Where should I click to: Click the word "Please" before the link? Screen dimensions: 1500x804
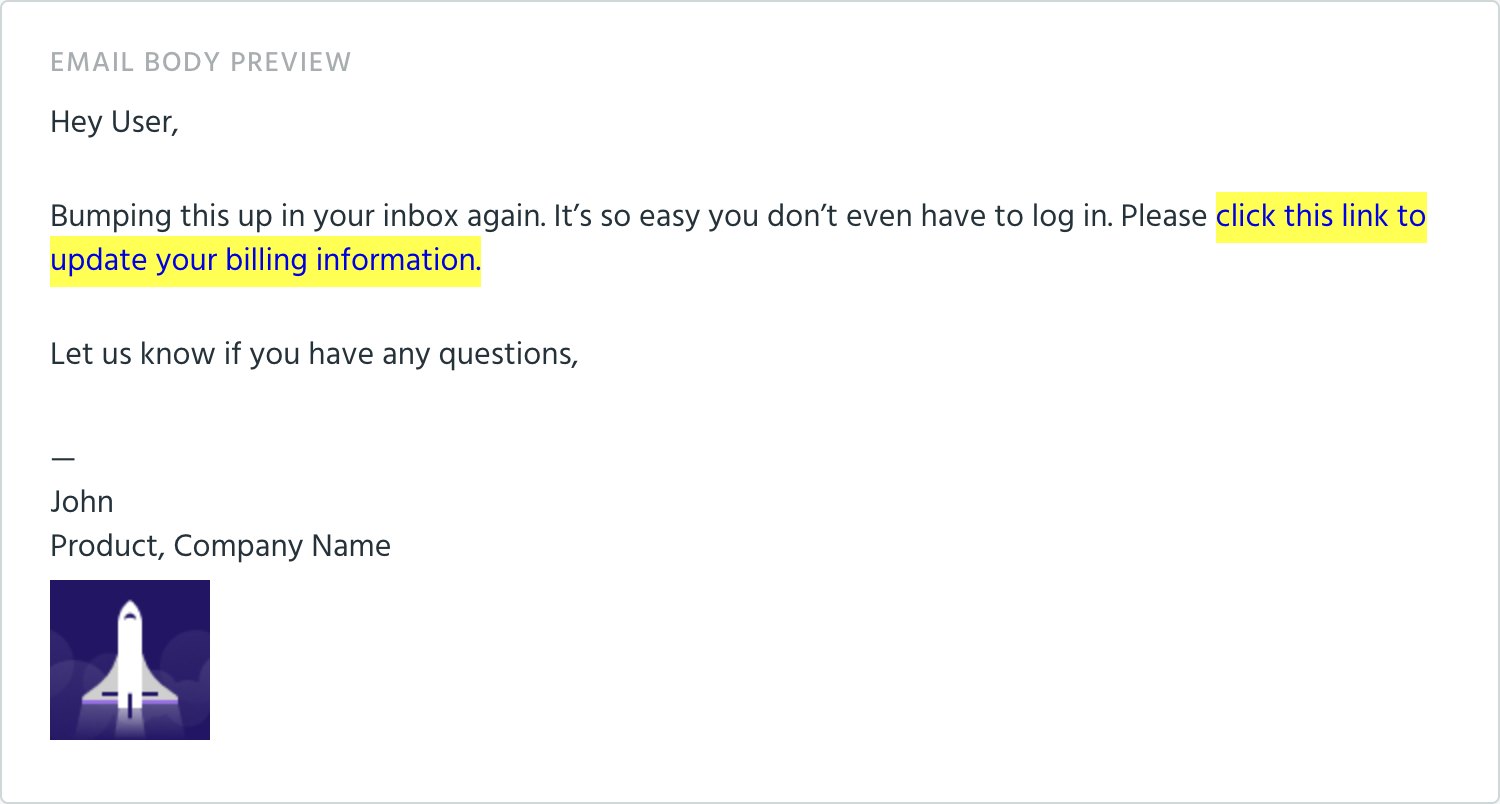[x=1164, y=216]
